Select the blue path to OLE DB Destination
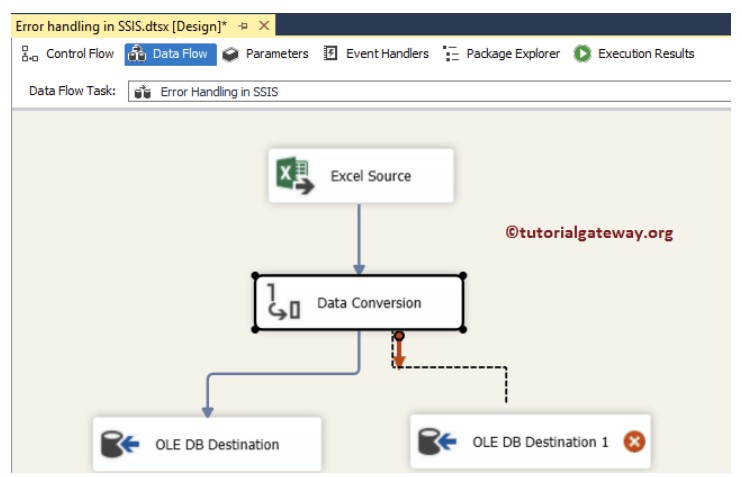 click(x=284, y=374)
